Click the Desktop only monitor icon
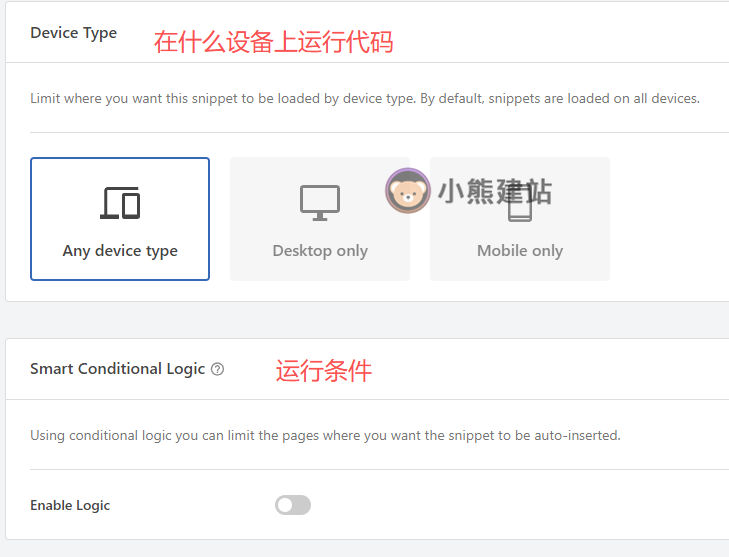The image size is (729, 557). [320, 203]
